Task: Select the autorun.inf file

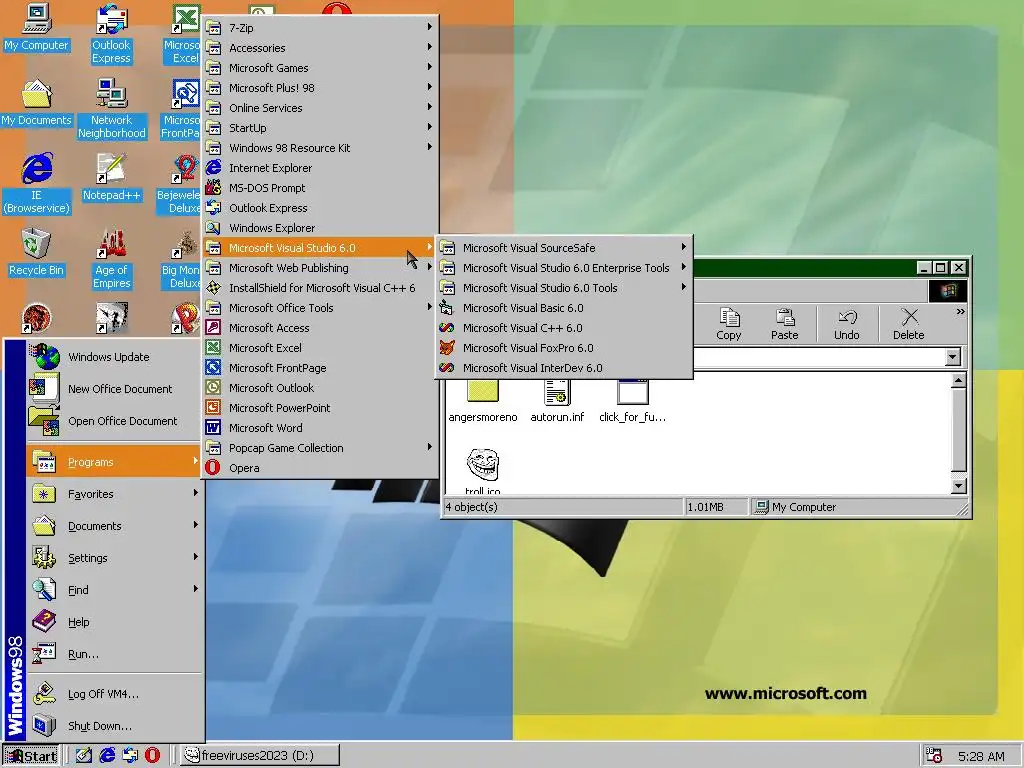Action: tap(557, 401)
